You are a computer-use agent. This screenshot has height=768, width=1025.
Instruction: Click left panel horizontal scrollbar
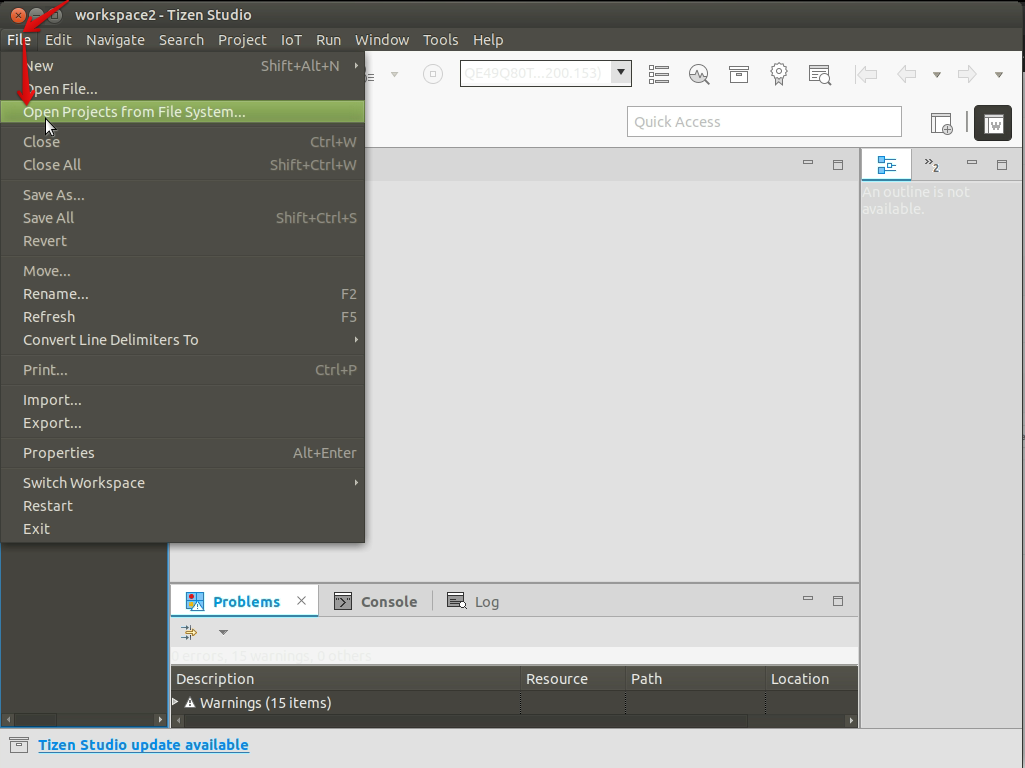84,720
